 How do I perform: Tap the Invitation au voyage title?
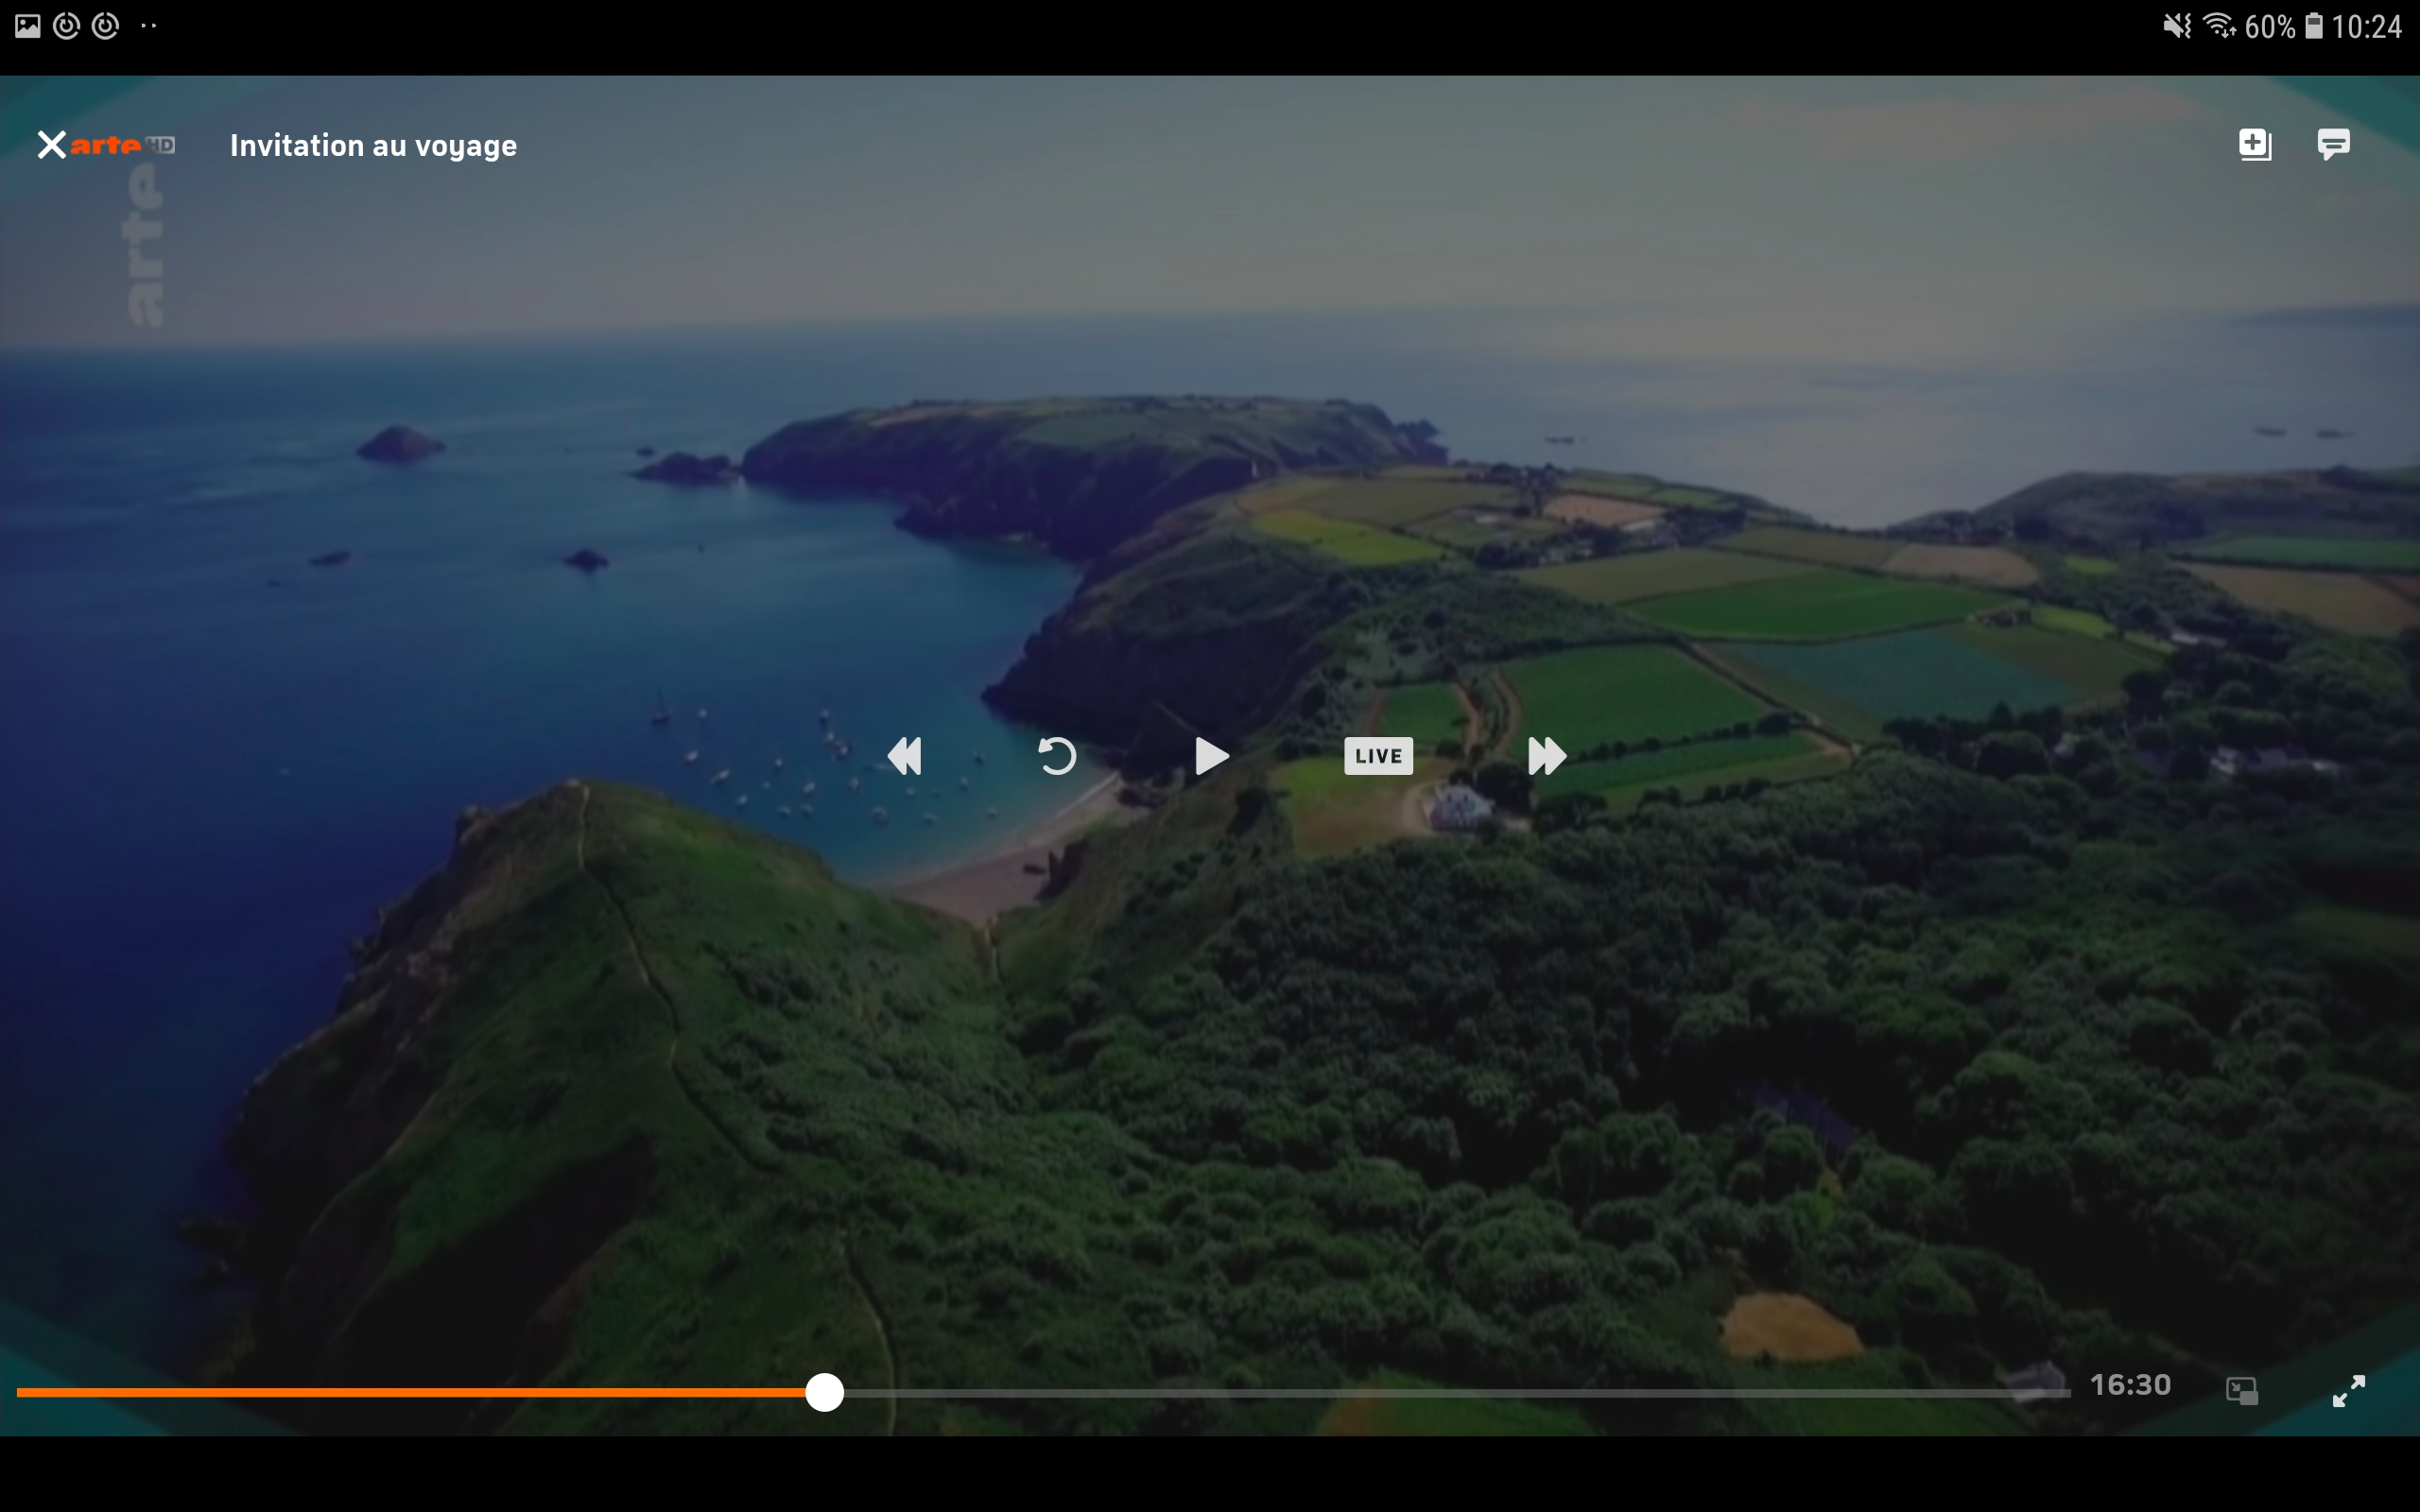pos(373,146)
